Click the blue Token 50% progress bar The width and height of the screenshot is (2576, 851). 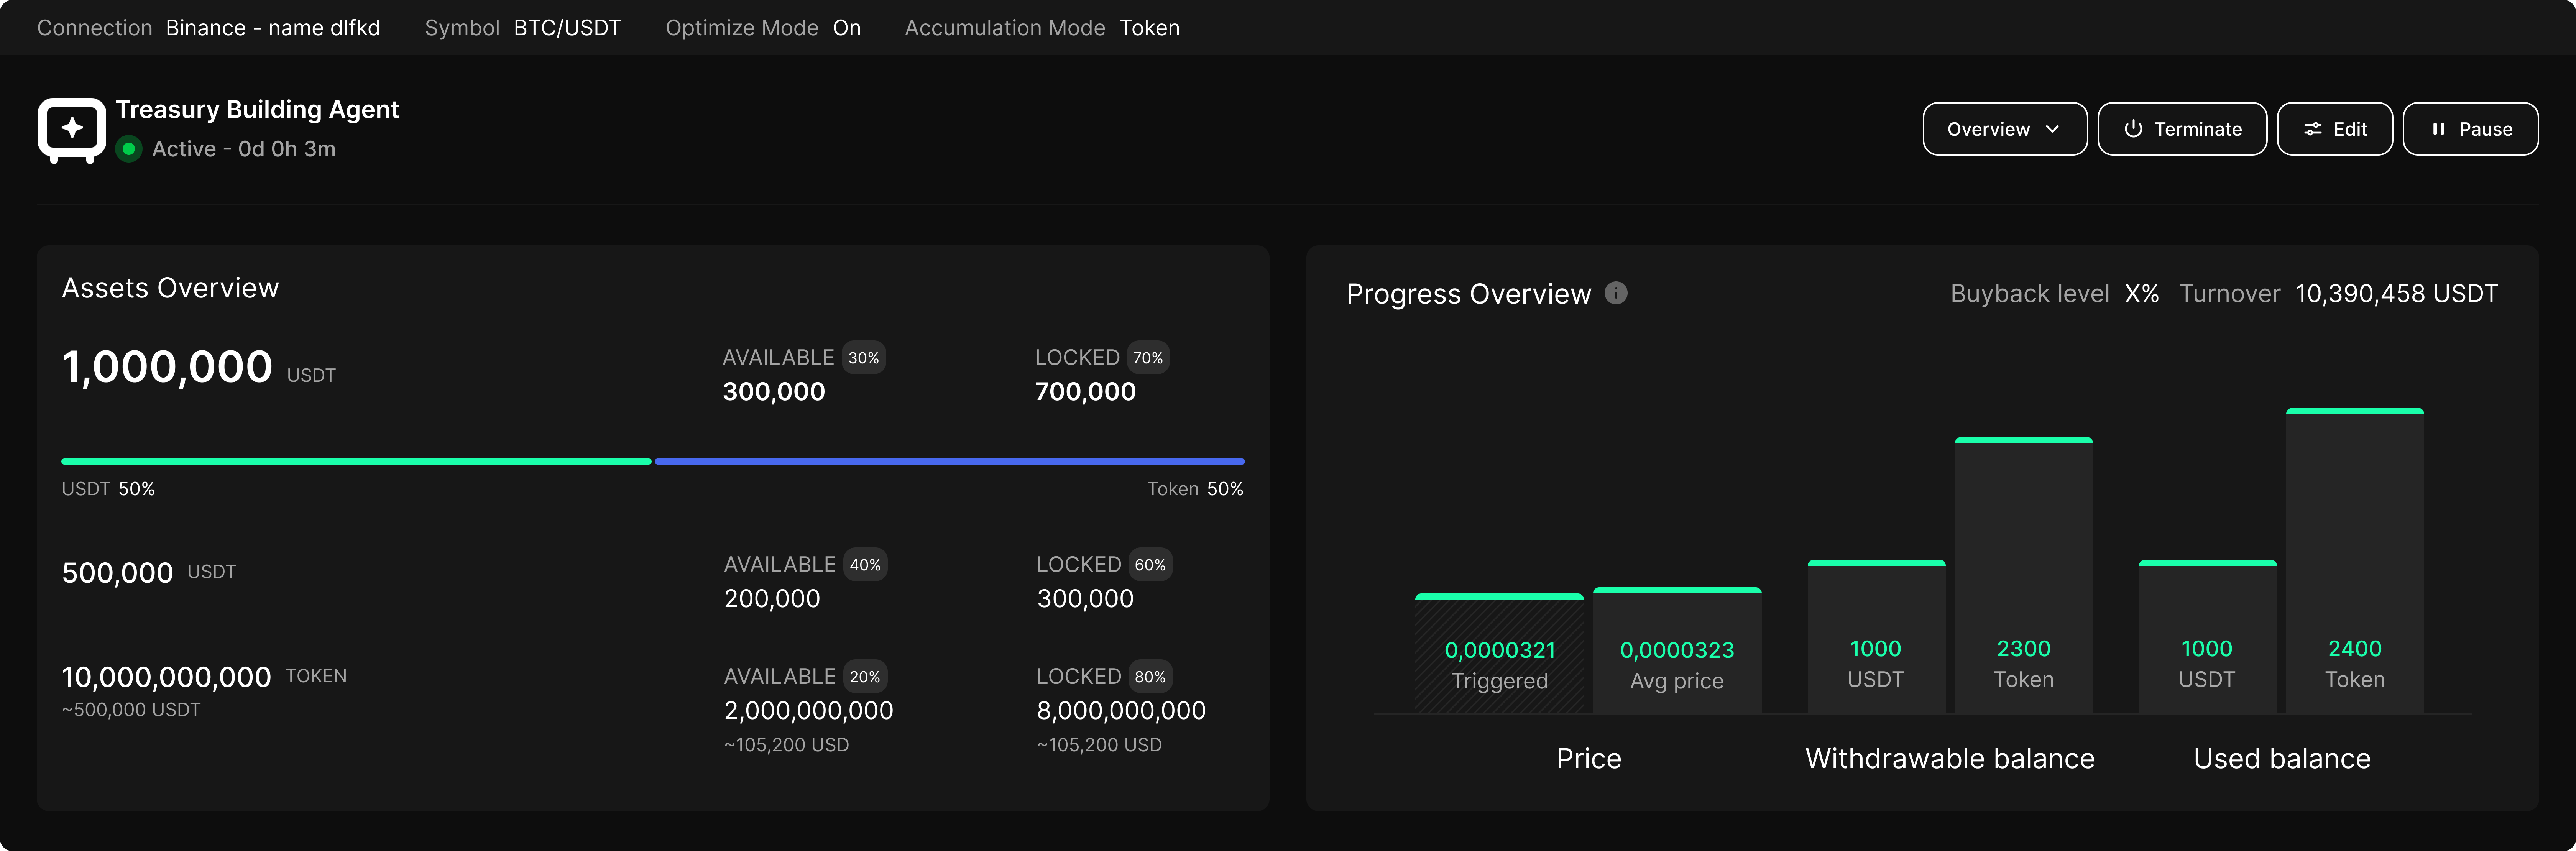[x=949, y=461]
